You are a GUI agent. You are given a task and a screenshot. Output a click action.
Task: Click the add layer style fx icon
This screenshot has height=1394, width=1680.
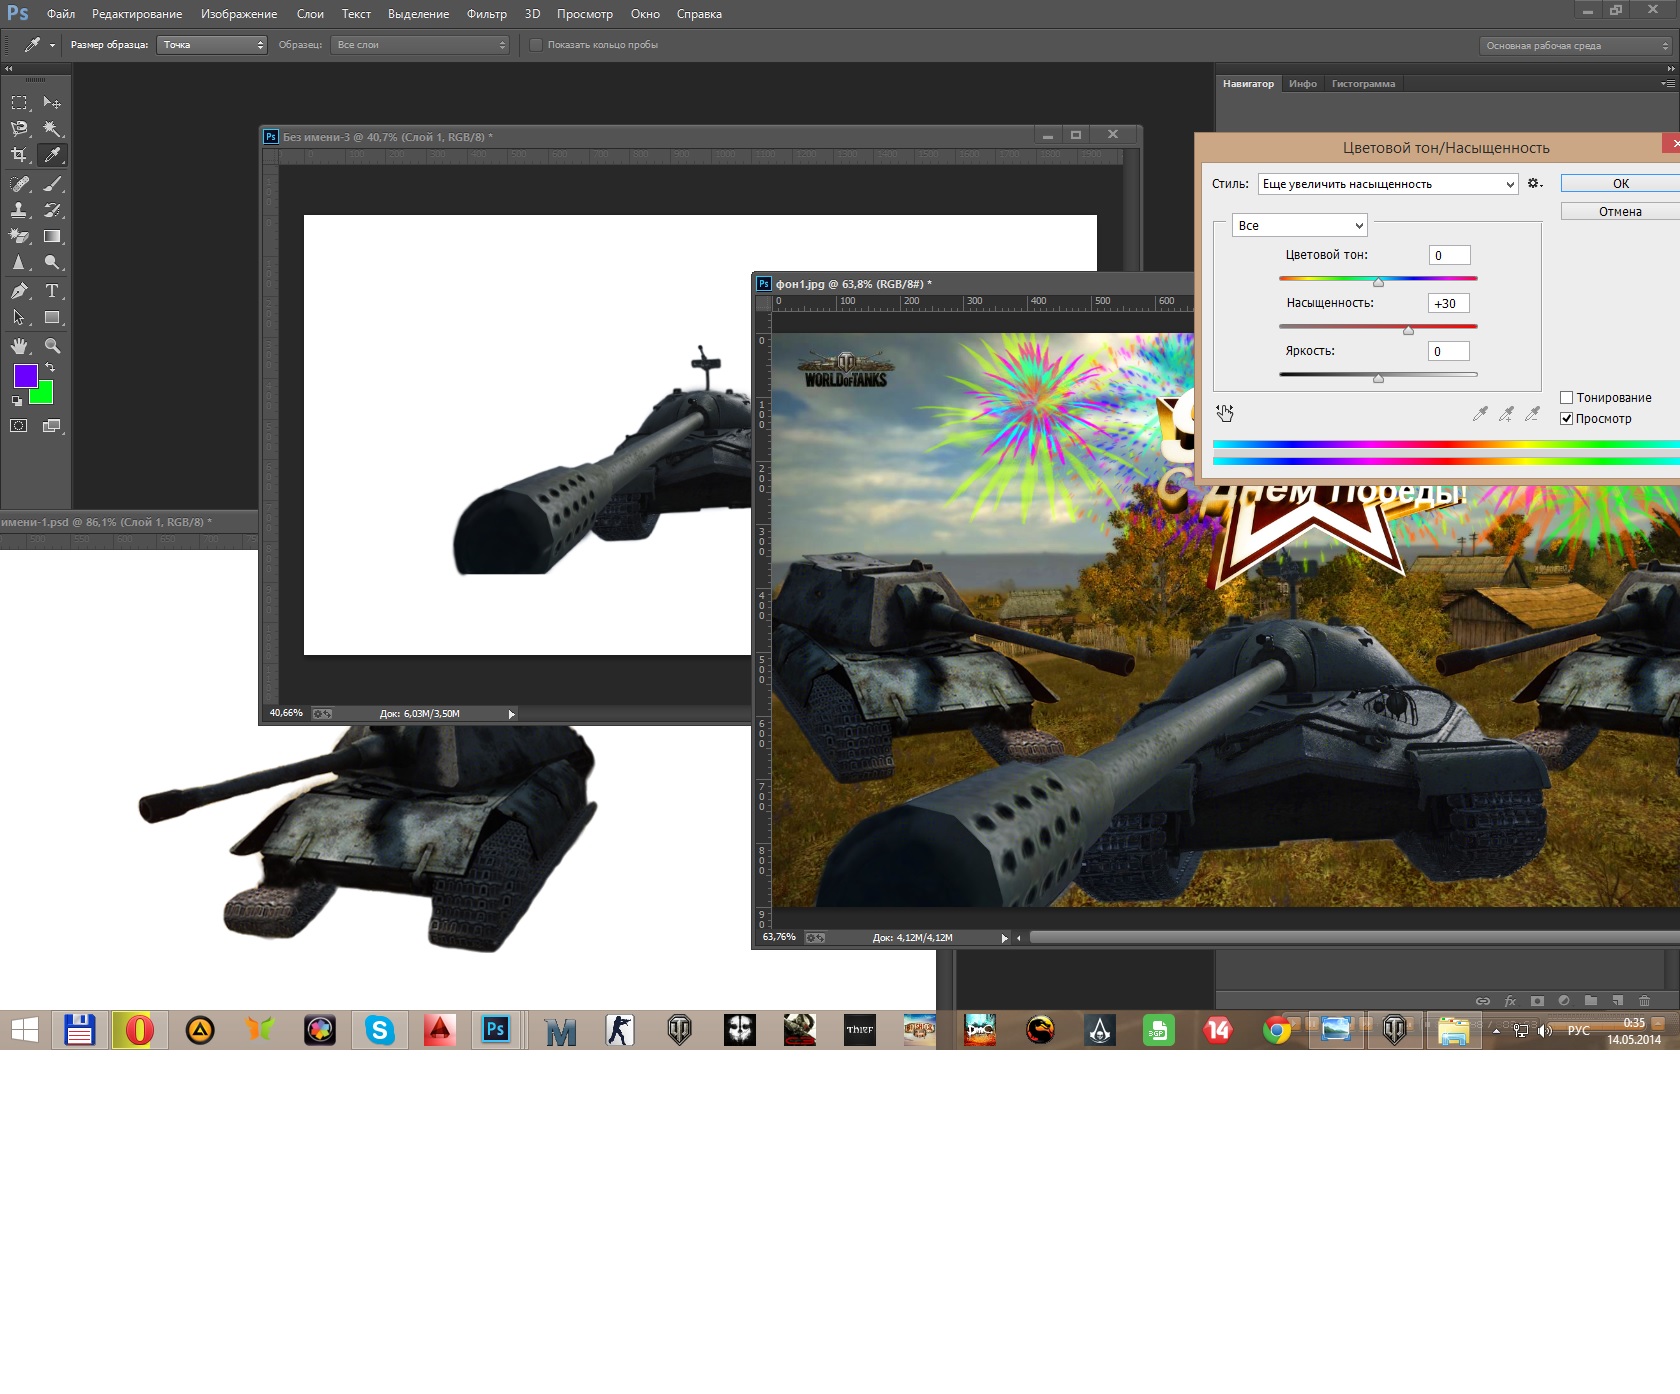[x=1510, y=1001]
